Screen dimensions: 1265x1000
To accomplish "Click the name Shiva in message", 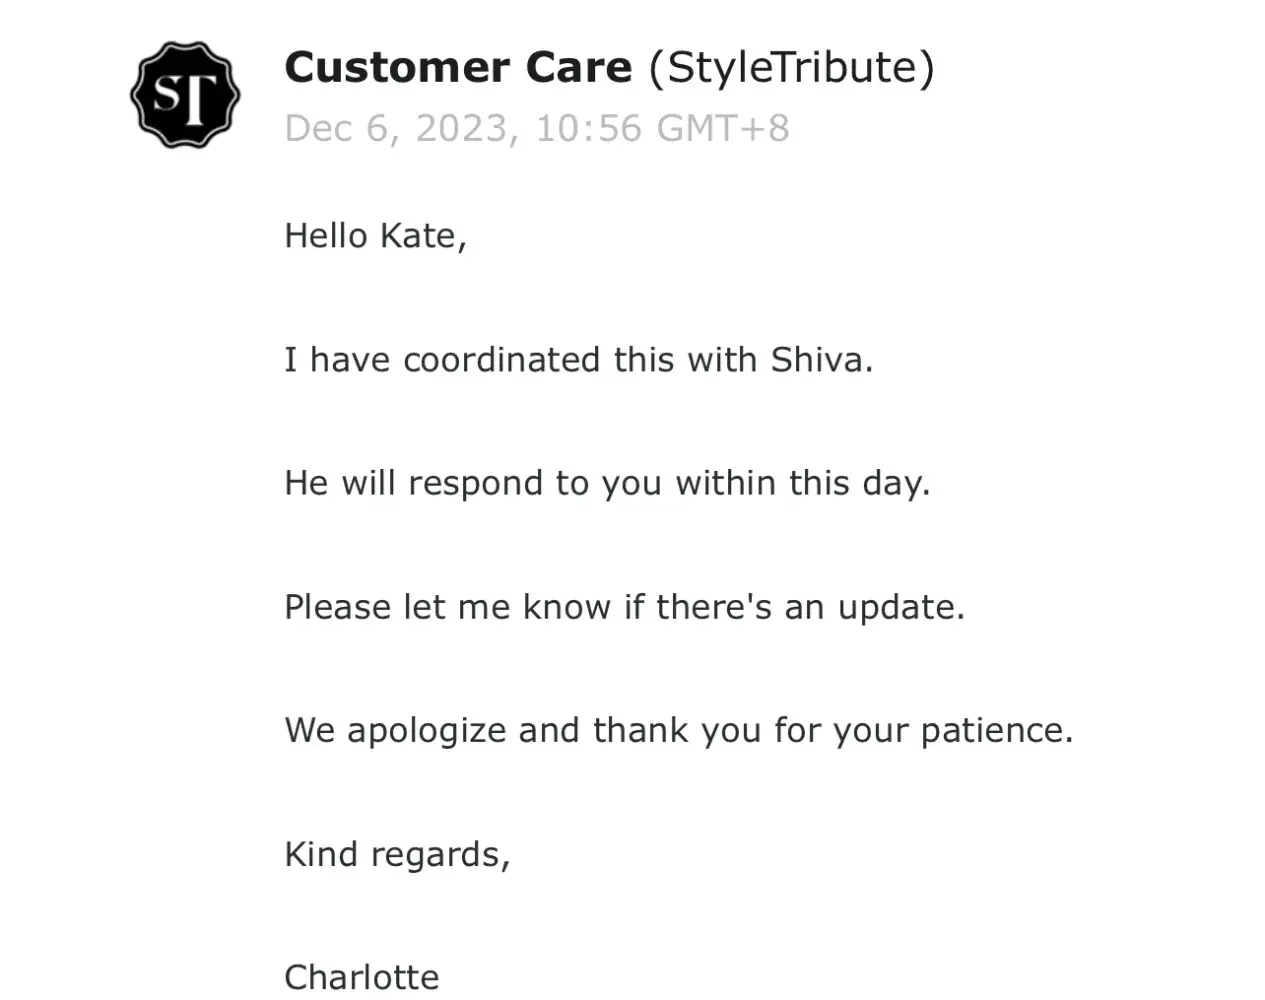I will coord(816,360).
